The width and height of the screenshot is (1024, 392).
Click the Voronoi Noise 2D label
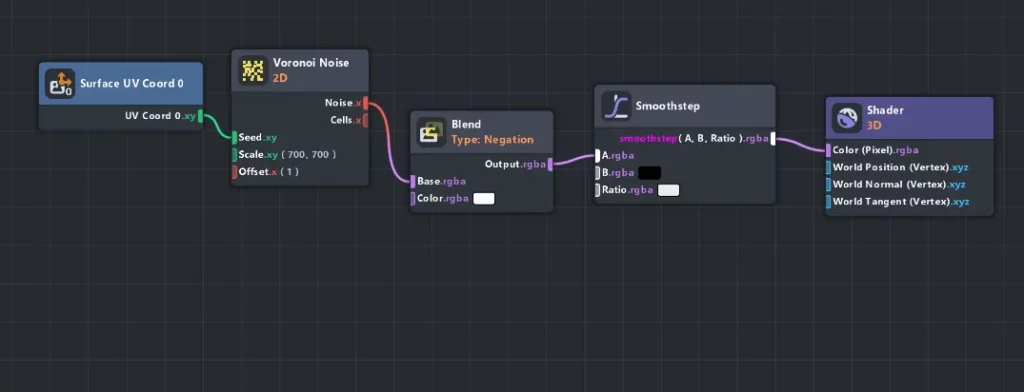(x=281, y=78)
